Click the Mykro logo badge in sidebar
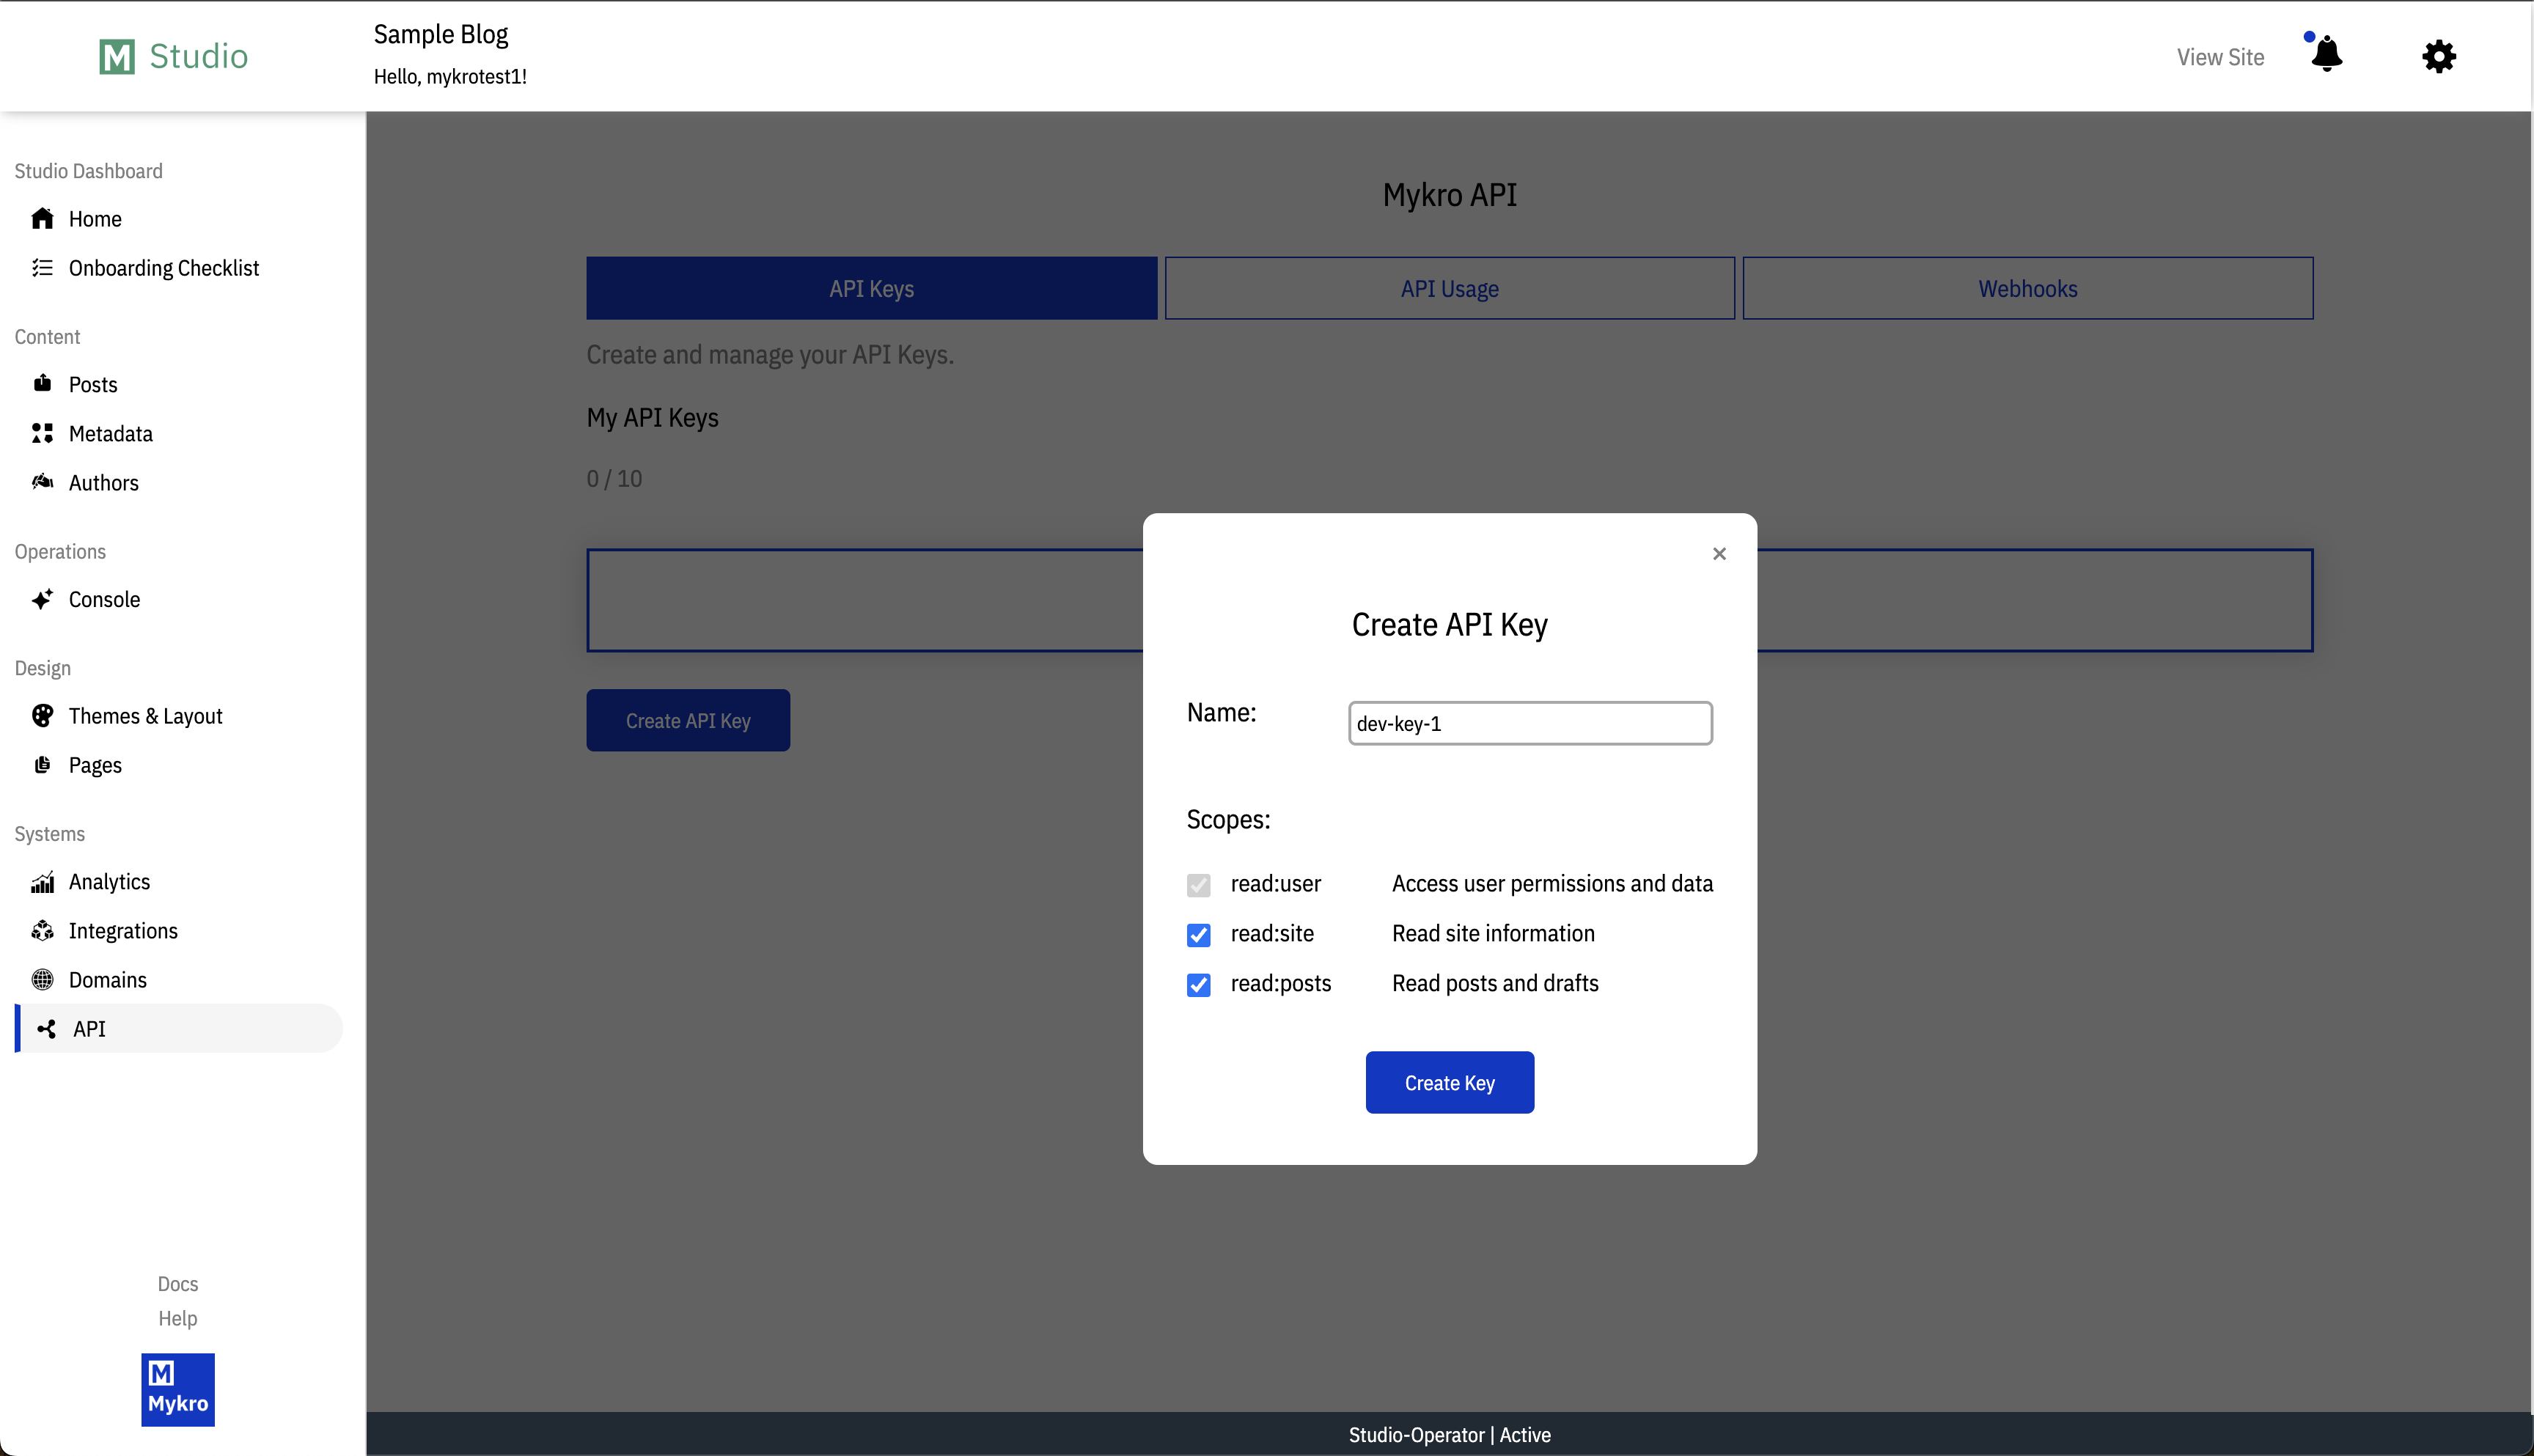2534x1456 pixels. (x=178, y=1389)
